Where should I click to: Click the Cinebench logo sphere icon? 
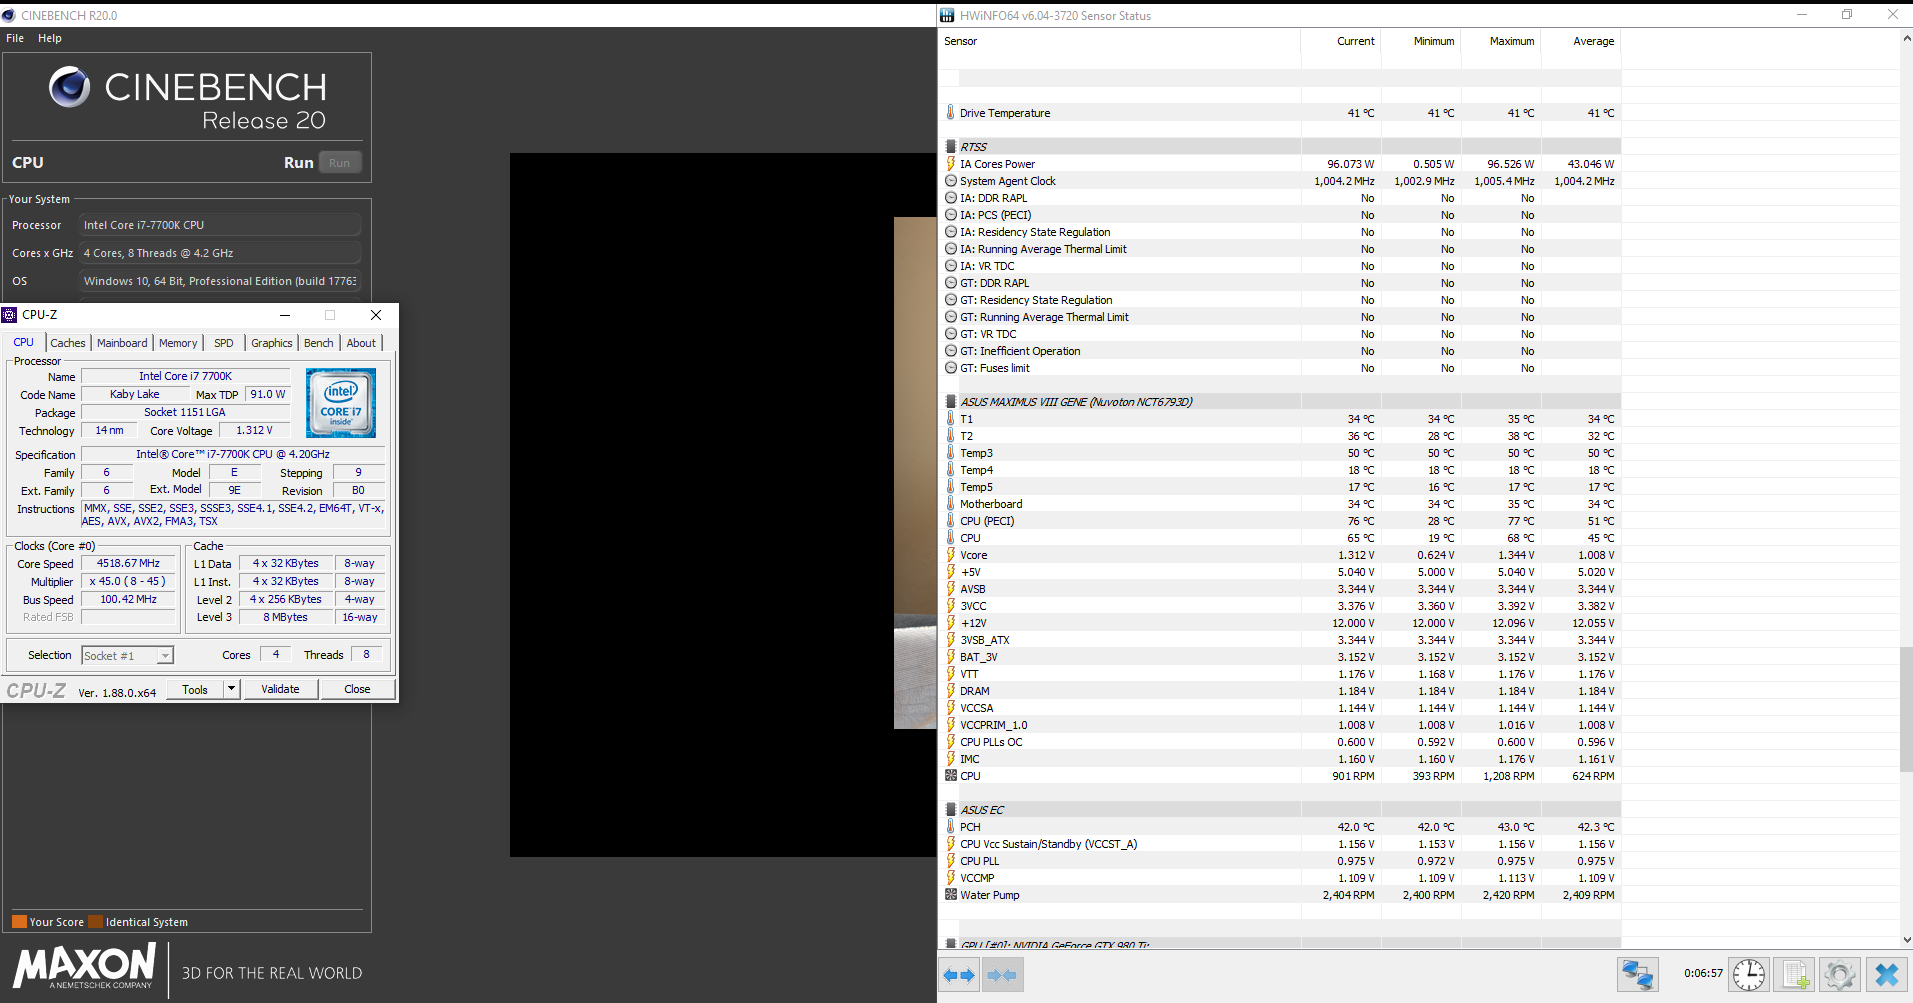click(69, 87)
